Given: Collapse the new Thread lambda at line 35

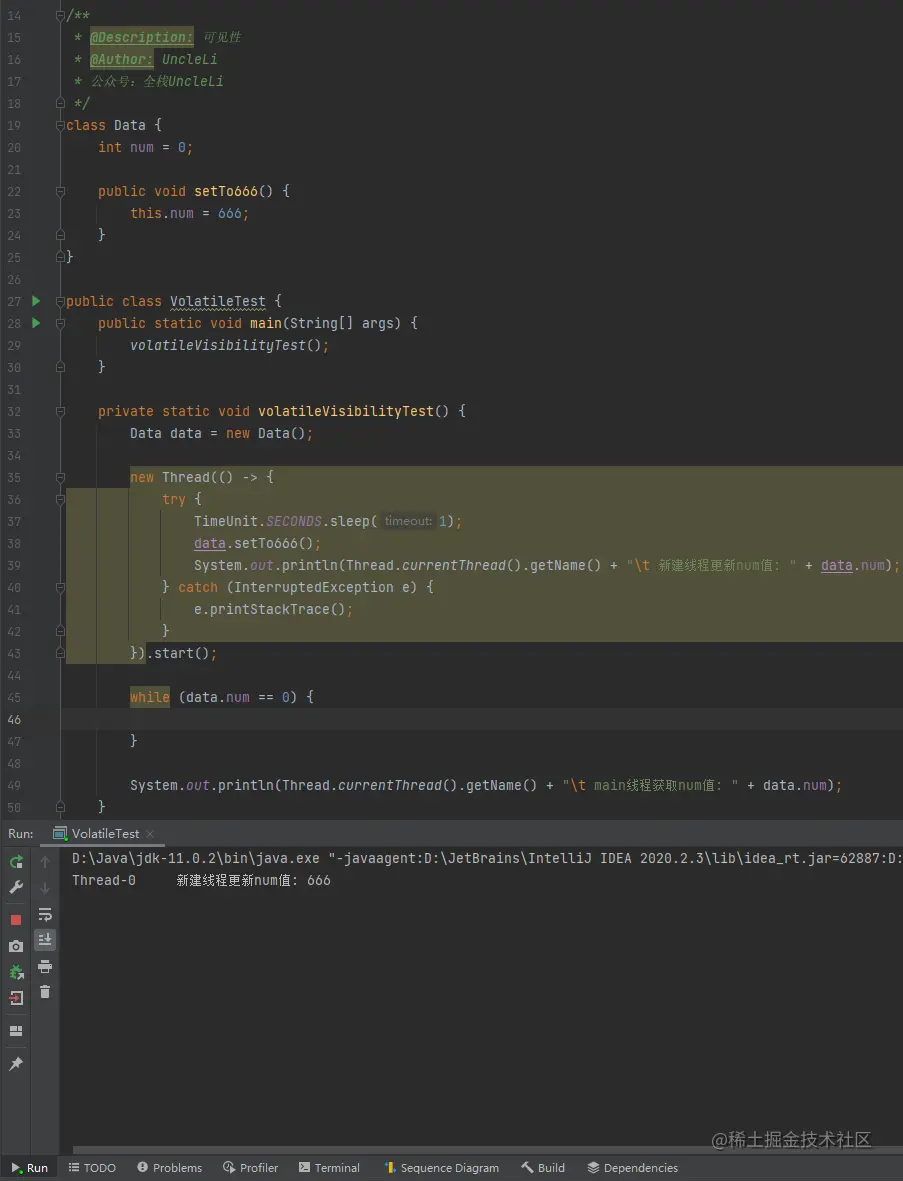Looking at the screenshot, I should coord(60,478).
